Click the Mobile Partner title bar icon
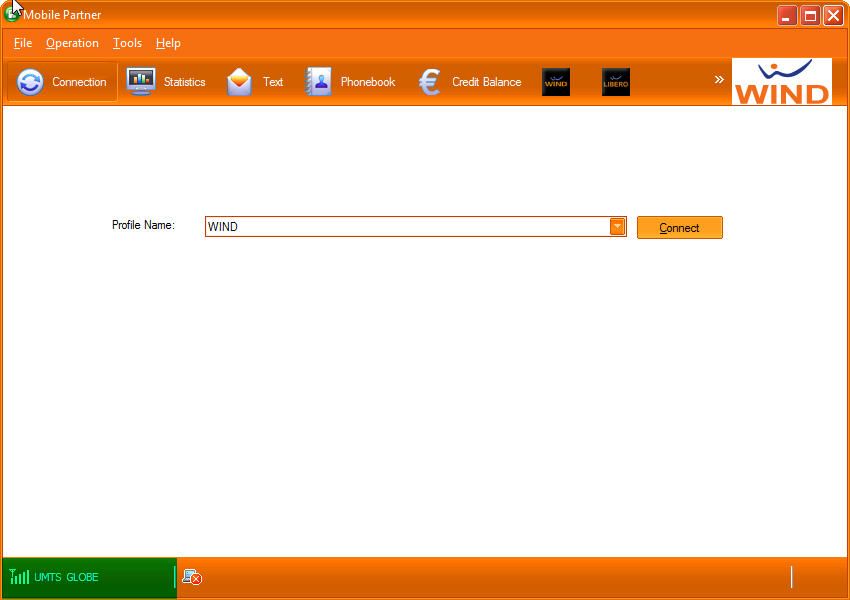The height and width of the screenshot is (600, 850). pyautogui.click(x=11, y=14)
